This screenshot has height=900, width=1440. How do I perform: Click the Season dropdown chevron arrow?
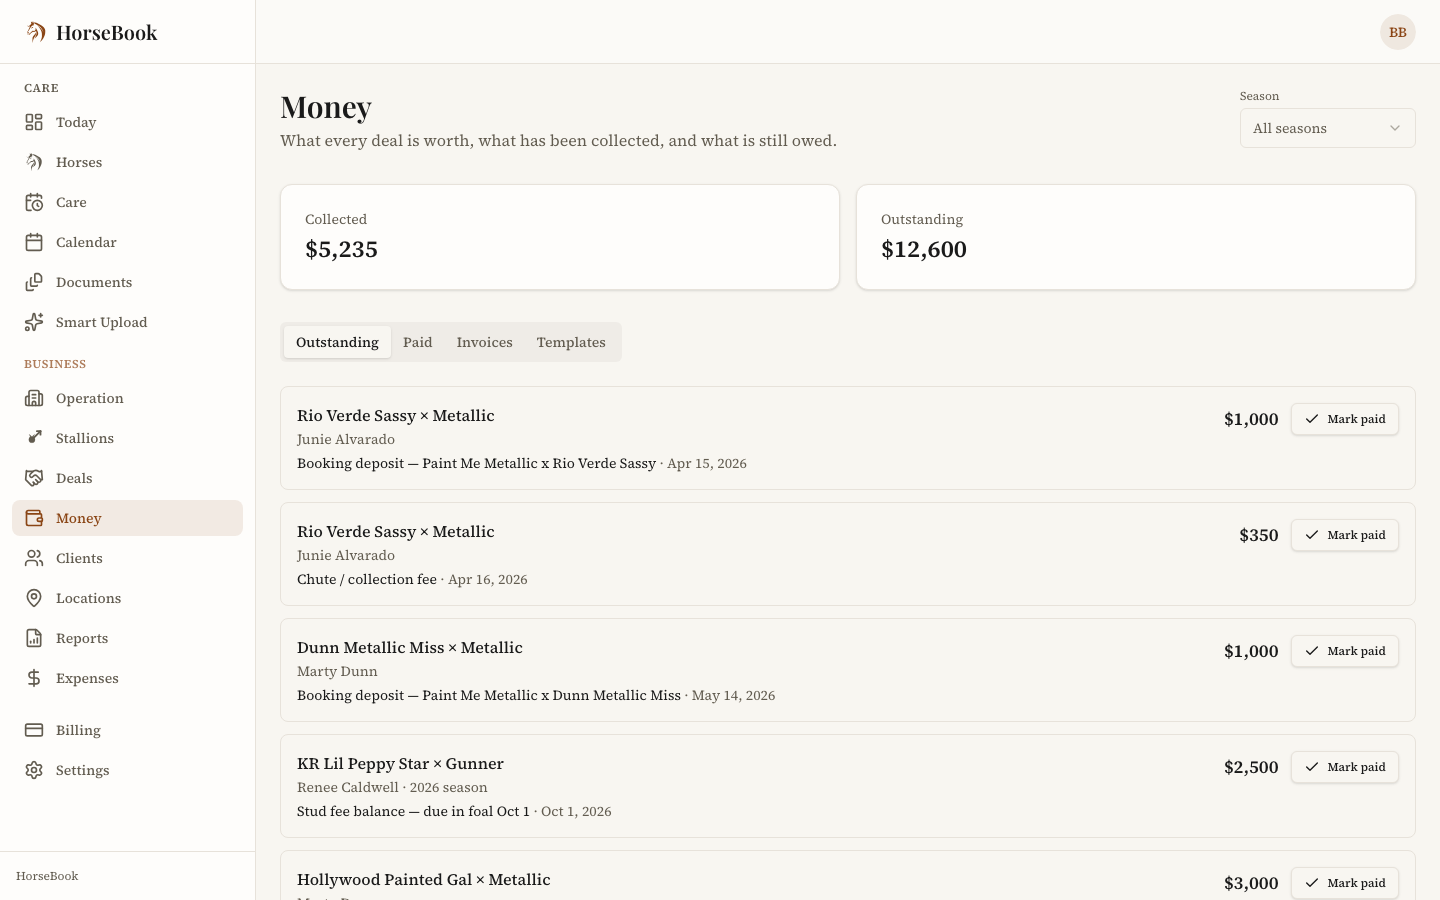[x=1395, y=128]
